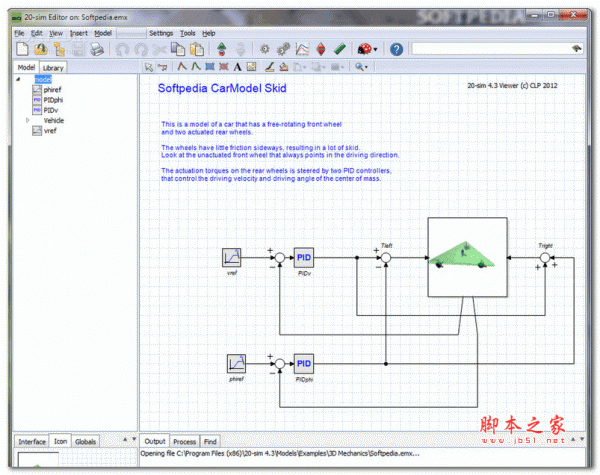This screenshot has width=600, height=475.
Task: Expand the Vehicle tree node
Action: pyautogui.click(x=28, y=120)
